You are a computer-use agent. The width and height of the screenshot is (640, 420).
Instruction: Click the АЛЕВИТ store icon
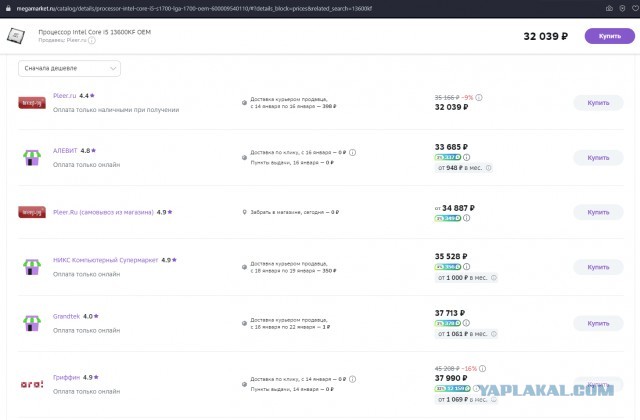click(x=32, y=158)
